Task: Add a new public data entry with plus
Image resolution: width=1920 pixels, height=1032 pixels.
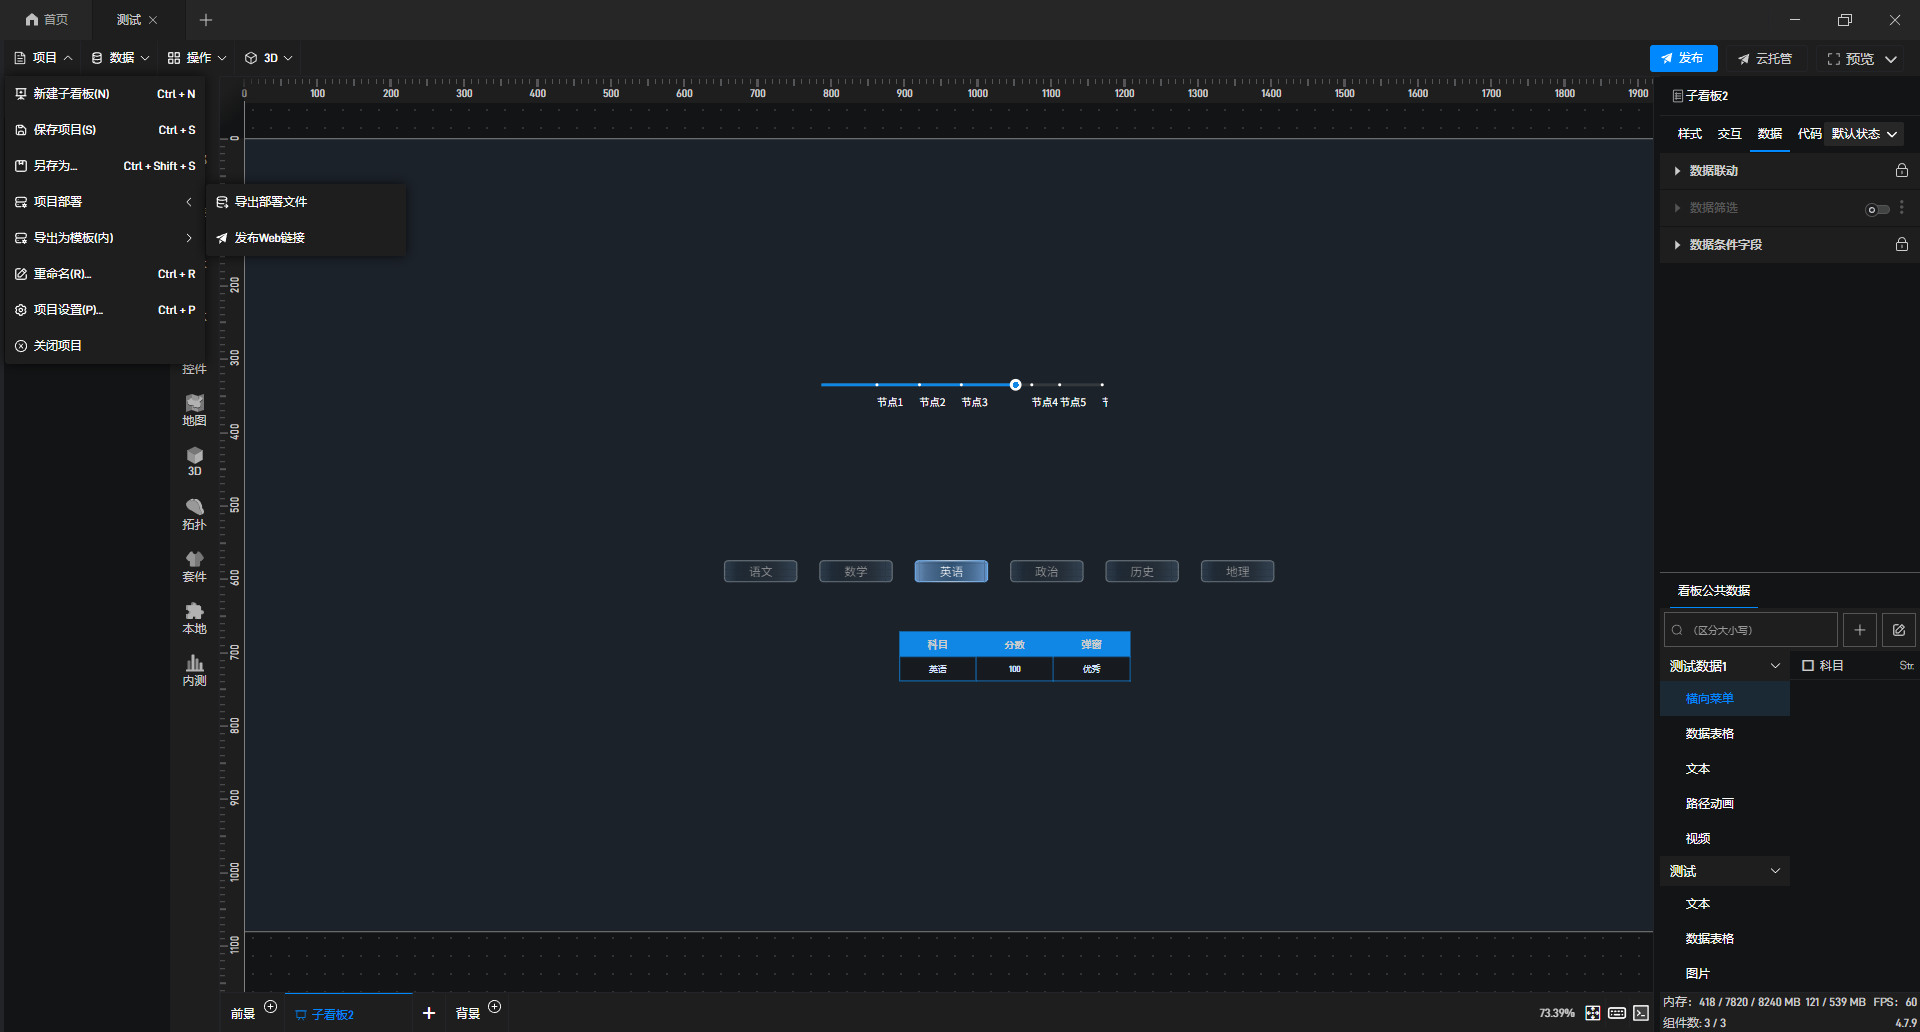Action: [x=1859, y=630]
